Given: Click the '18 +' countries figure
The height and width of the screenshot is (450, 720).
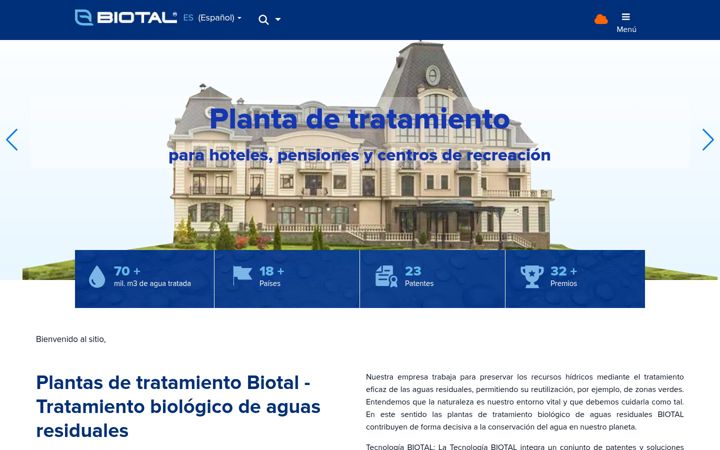Looking at the screenshot, I should (x=272, y=271).
